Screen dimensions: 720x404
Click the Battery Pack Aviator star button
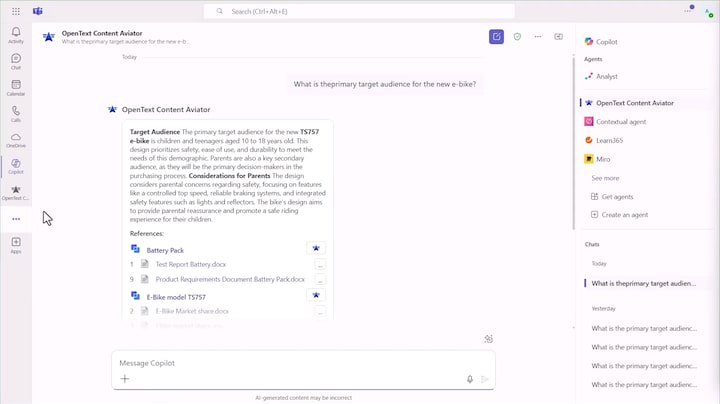click(316, 248)
